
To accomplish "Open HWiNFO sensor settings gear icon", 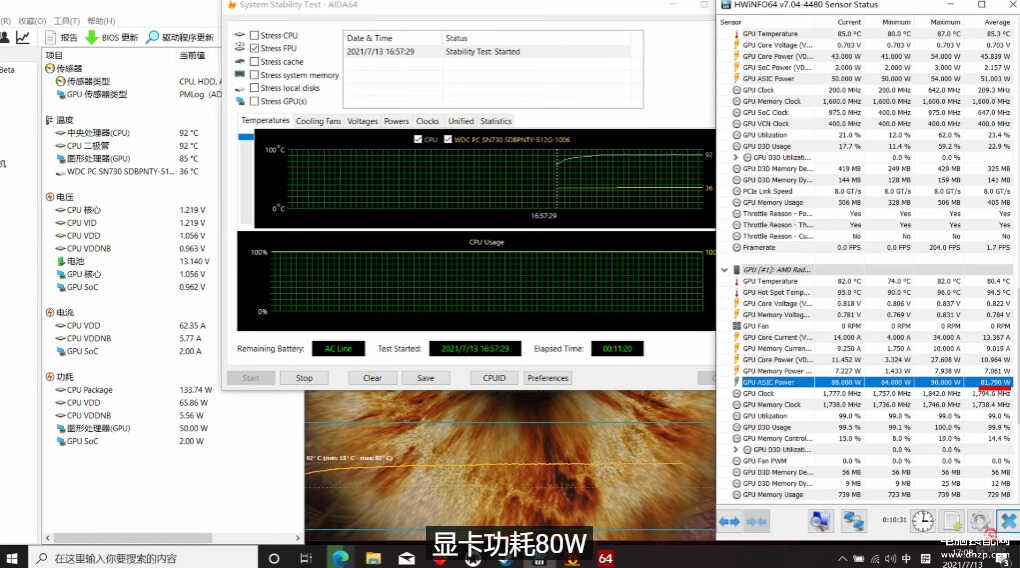I will pyautogui.click(x=979, y=521).
